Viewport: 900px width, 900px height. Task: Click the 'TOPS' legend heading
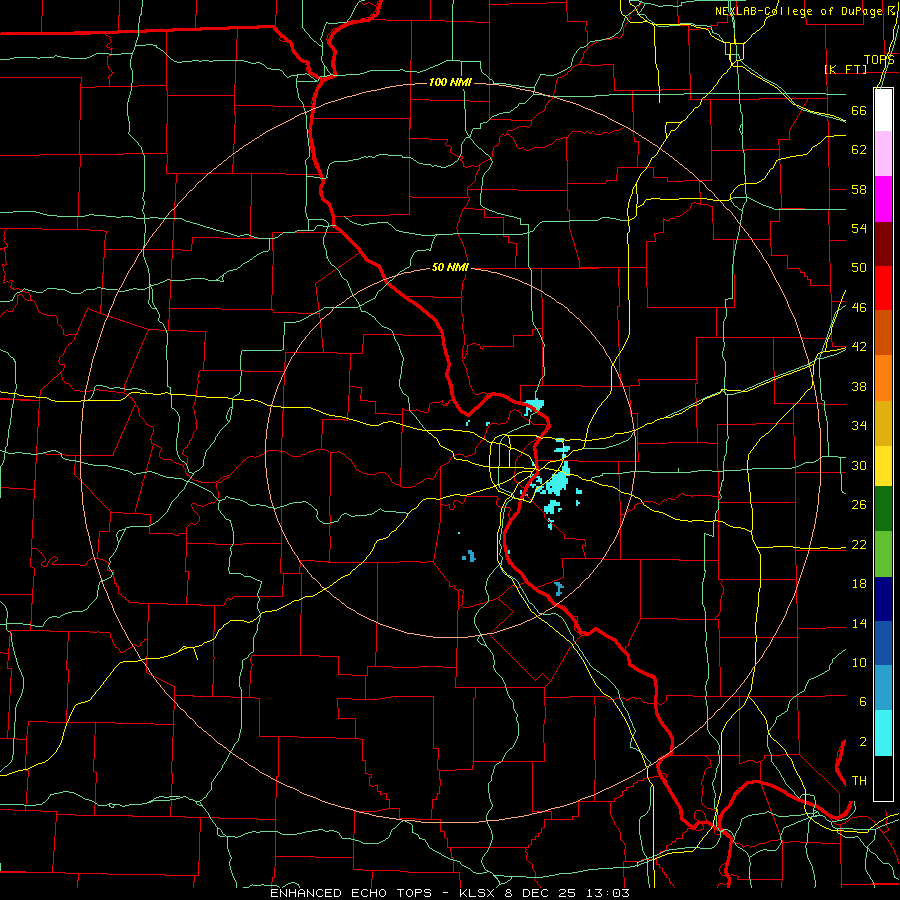point(879,60)
